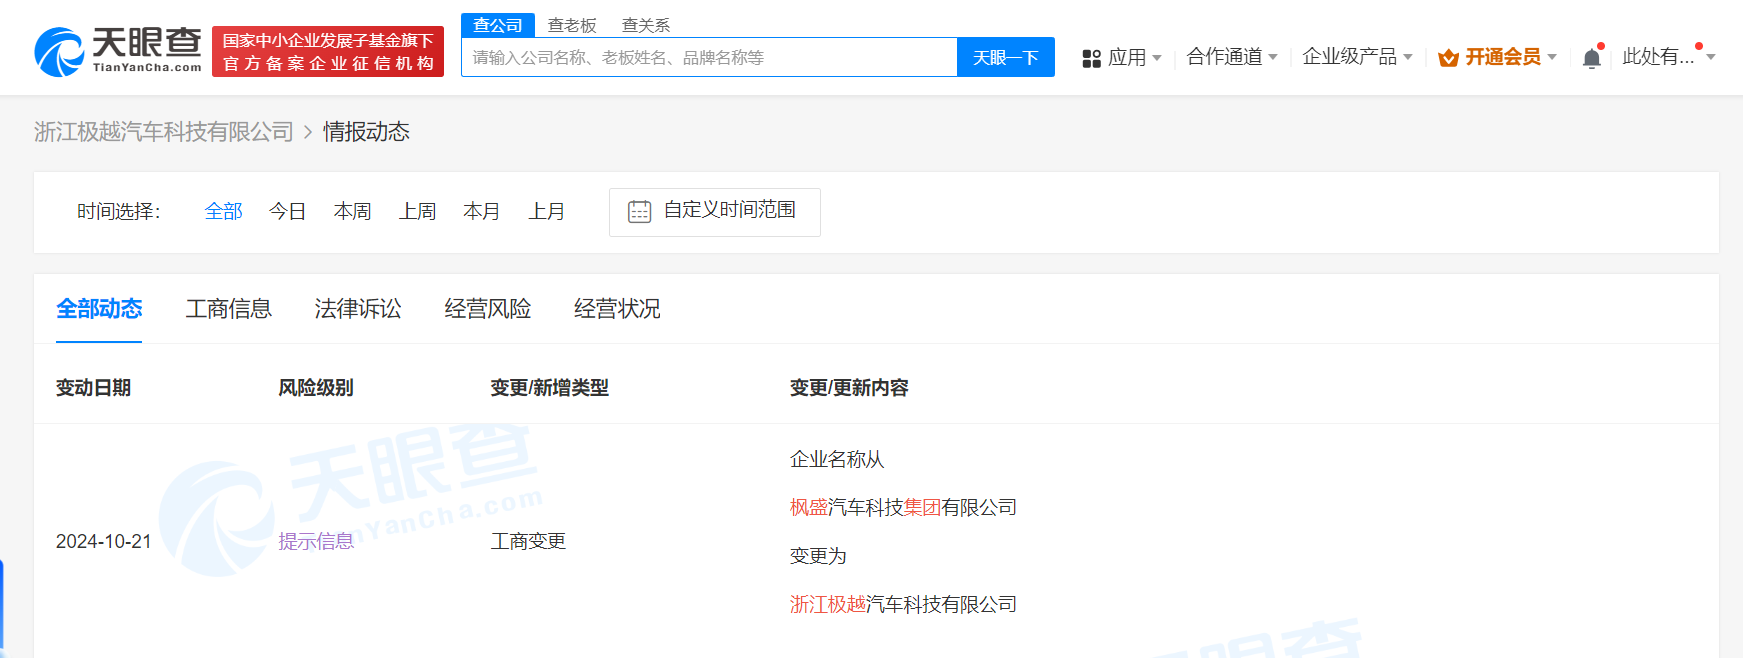Open 自定义时间范围 date picker

pos(714,212)
